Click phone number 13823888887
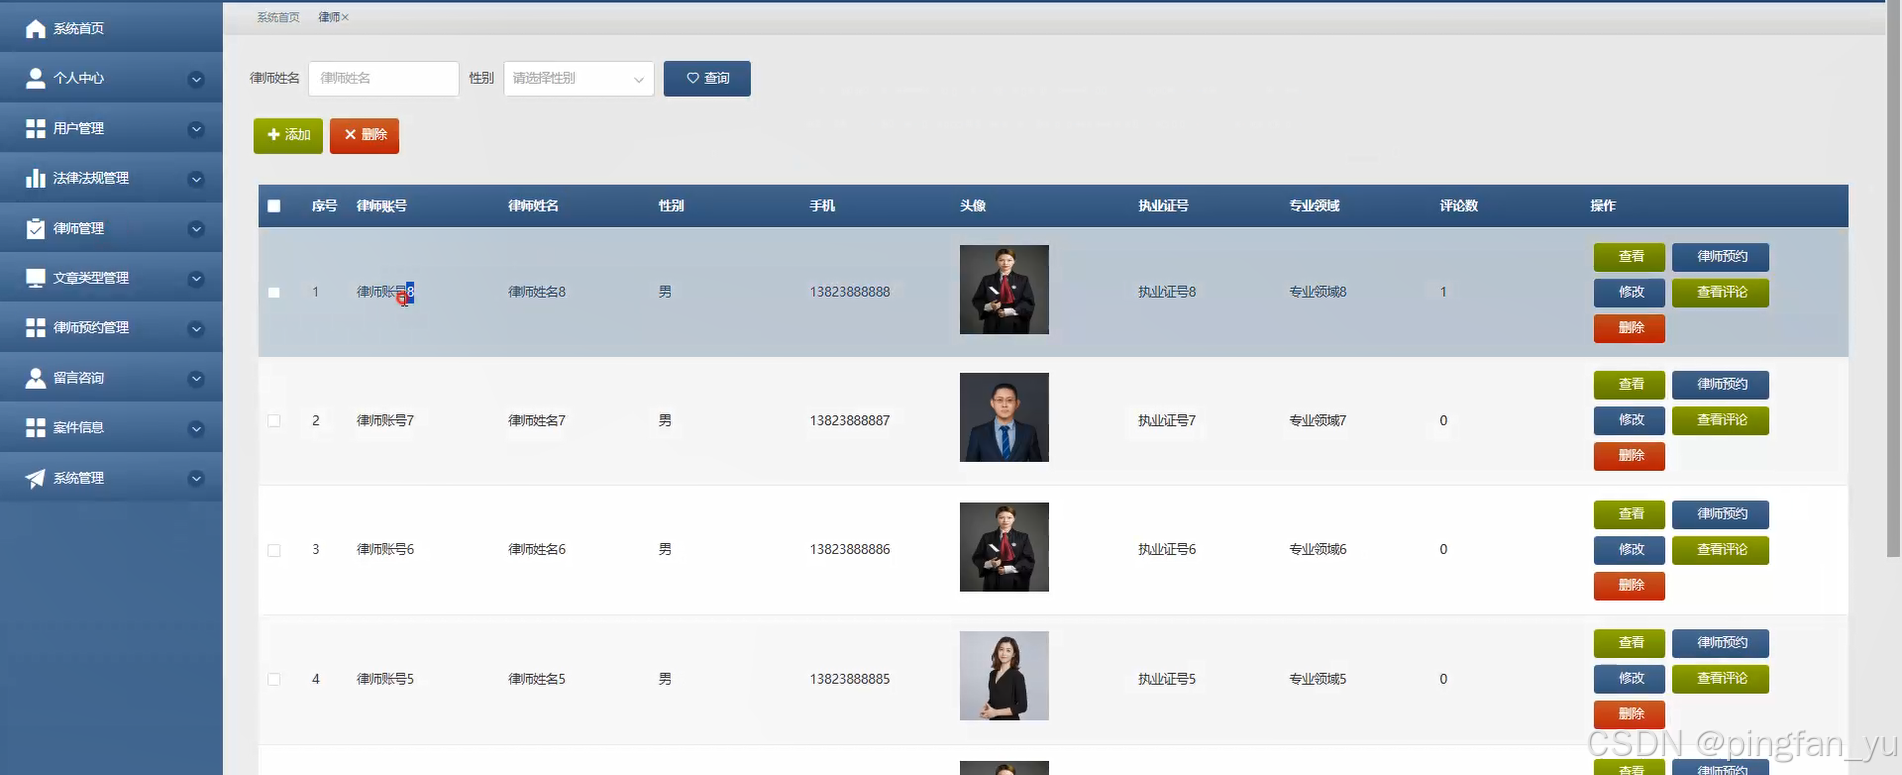This screenshot has width=1902, height=775. [x=849, y=421]
